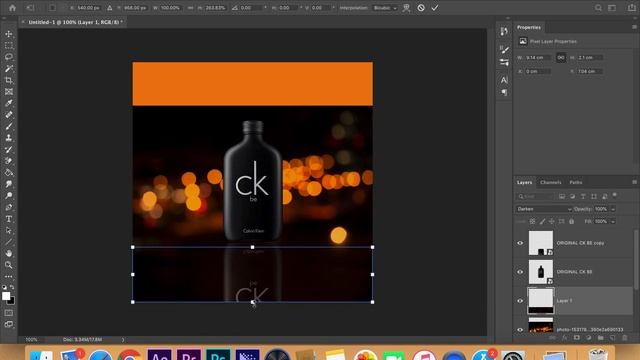The width and height of the screenshot is (640, 360).
Task: Select the Healing Brush tool
Action: pyautogui.click(x=9, y=115)
